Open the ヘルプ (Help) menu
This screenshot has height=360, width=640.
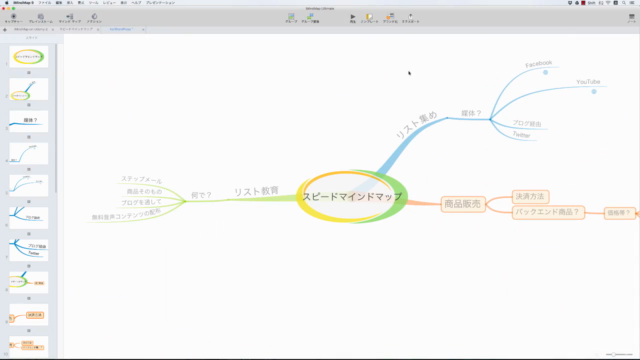136,3
